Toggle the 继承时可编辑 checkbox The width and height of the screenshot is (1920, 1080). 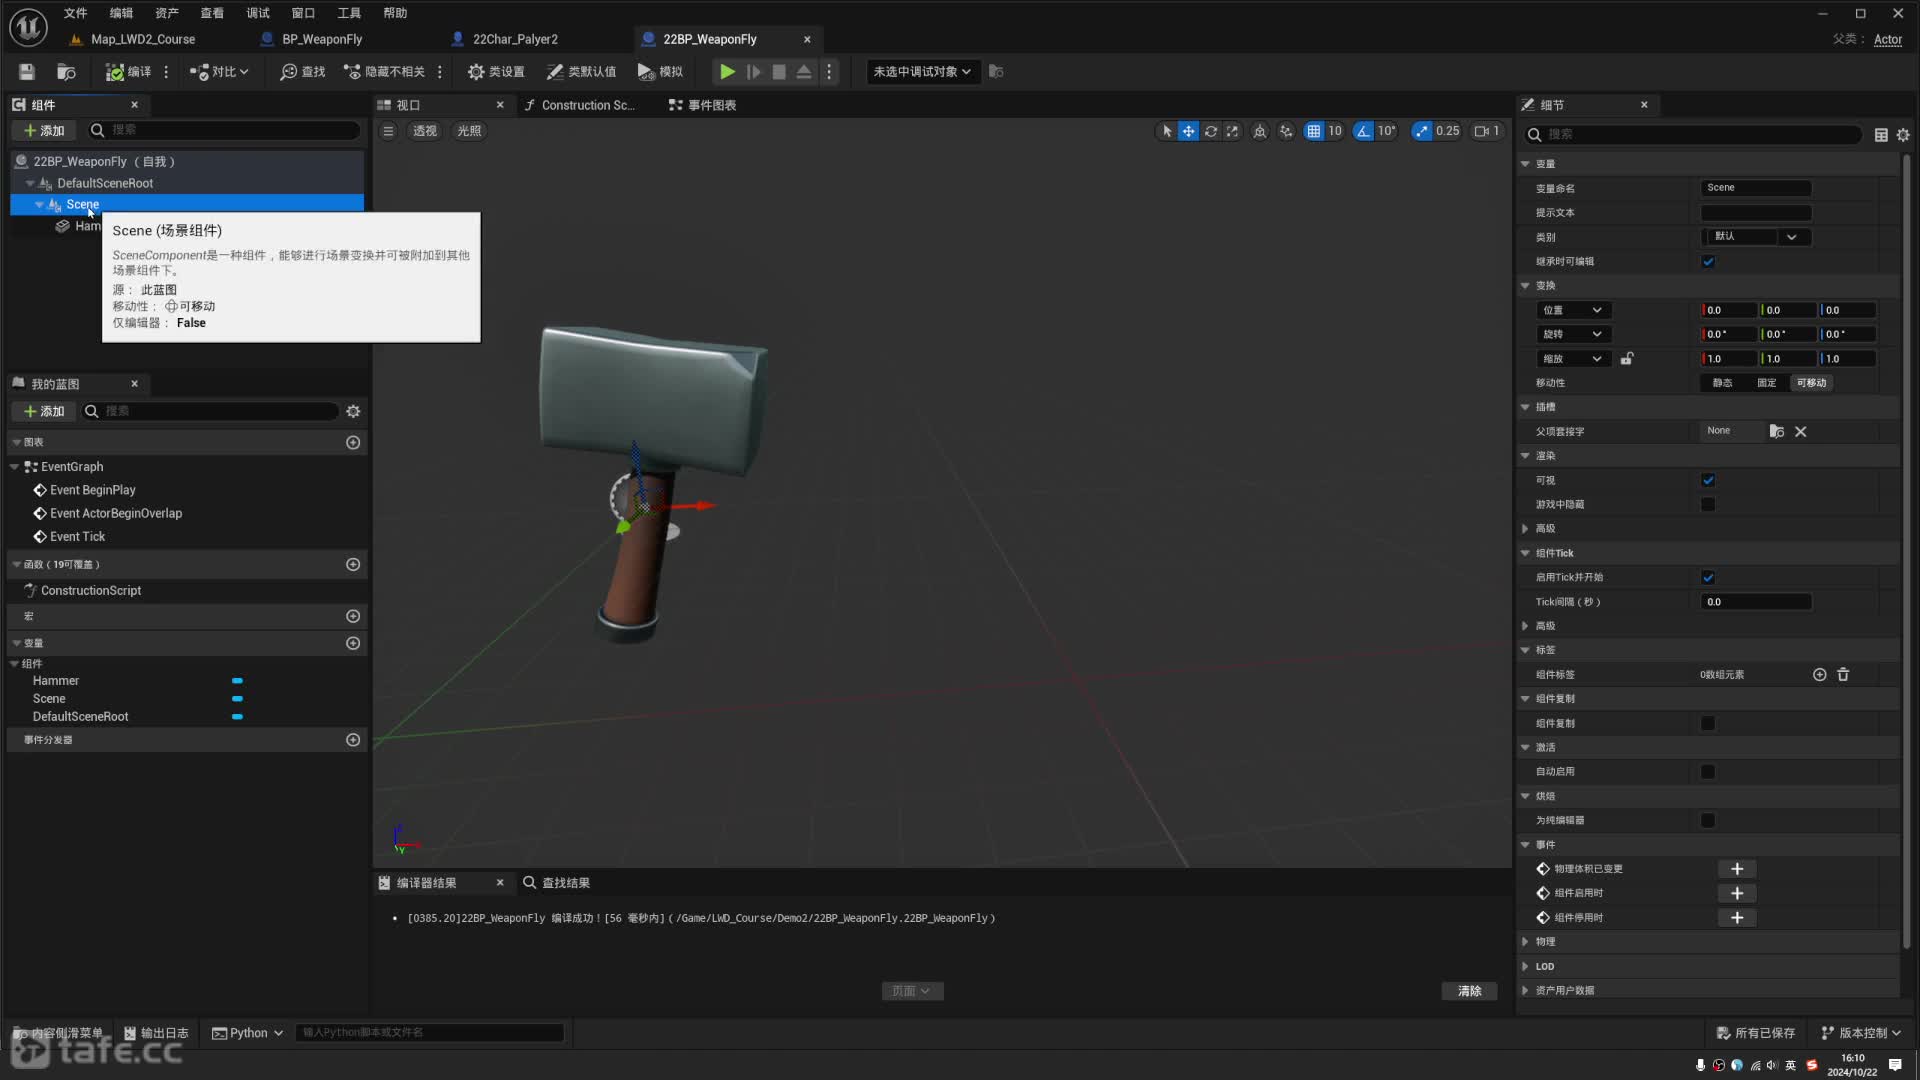[x=1708, y=262]
